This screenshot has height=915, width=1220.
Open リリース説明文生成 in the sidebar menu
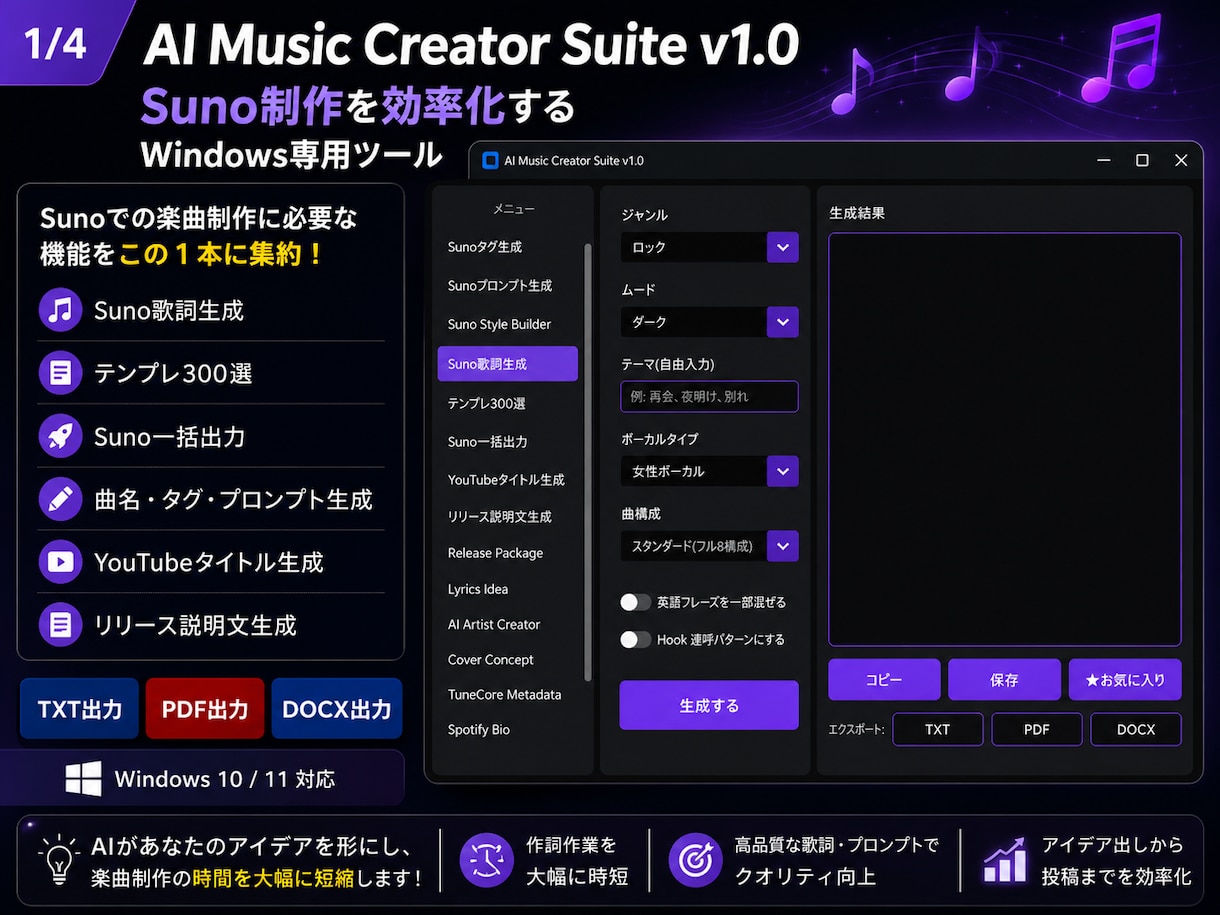click(x=500, y=517)
